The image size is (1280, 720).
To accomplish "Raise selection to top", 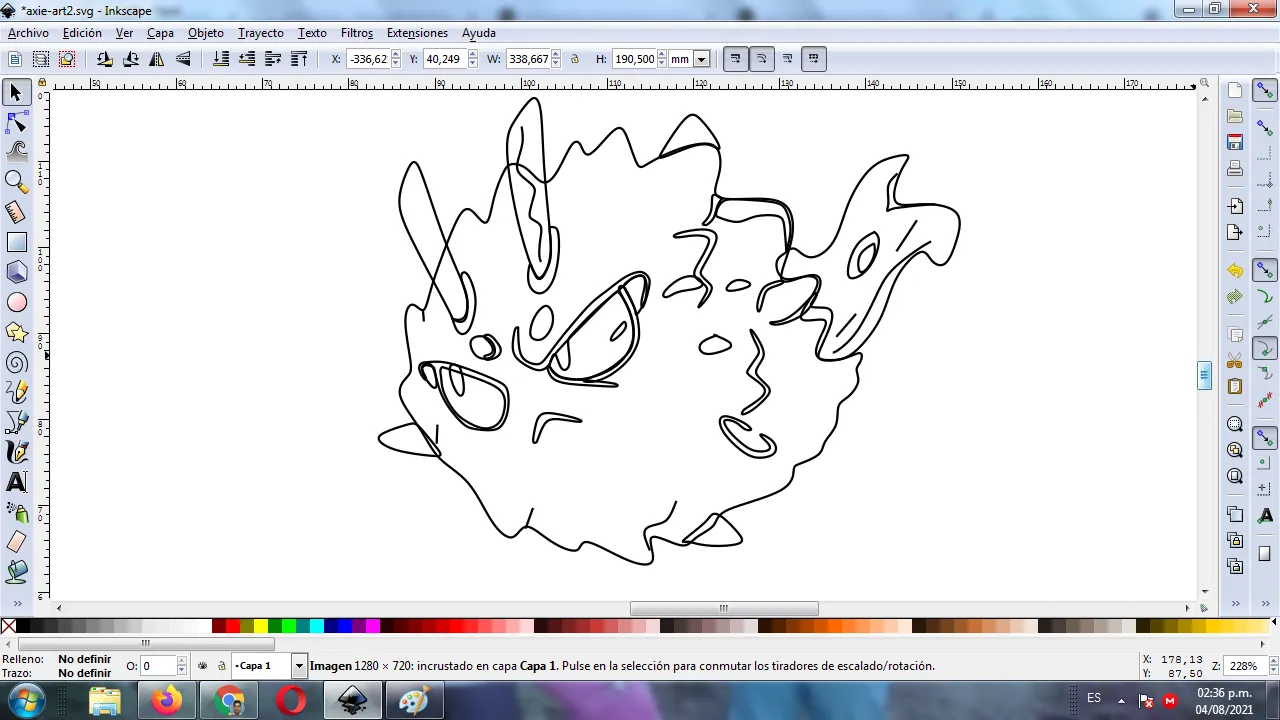I will tap(299, 59).
